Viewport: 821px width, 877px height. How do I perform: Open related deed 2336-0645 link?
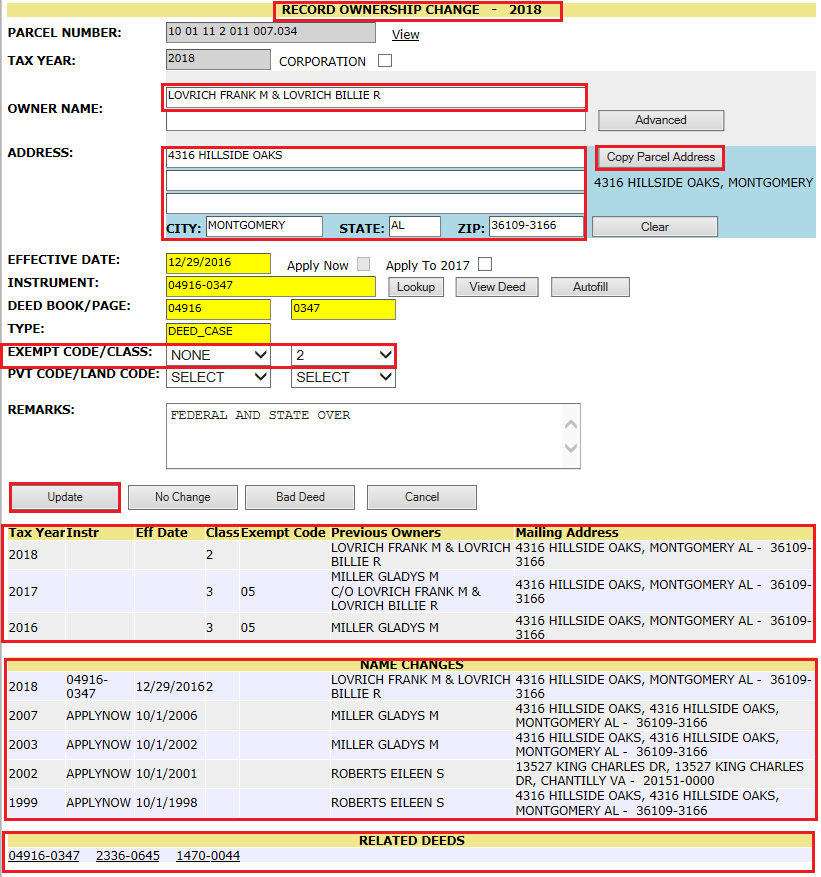click(128, 856)
